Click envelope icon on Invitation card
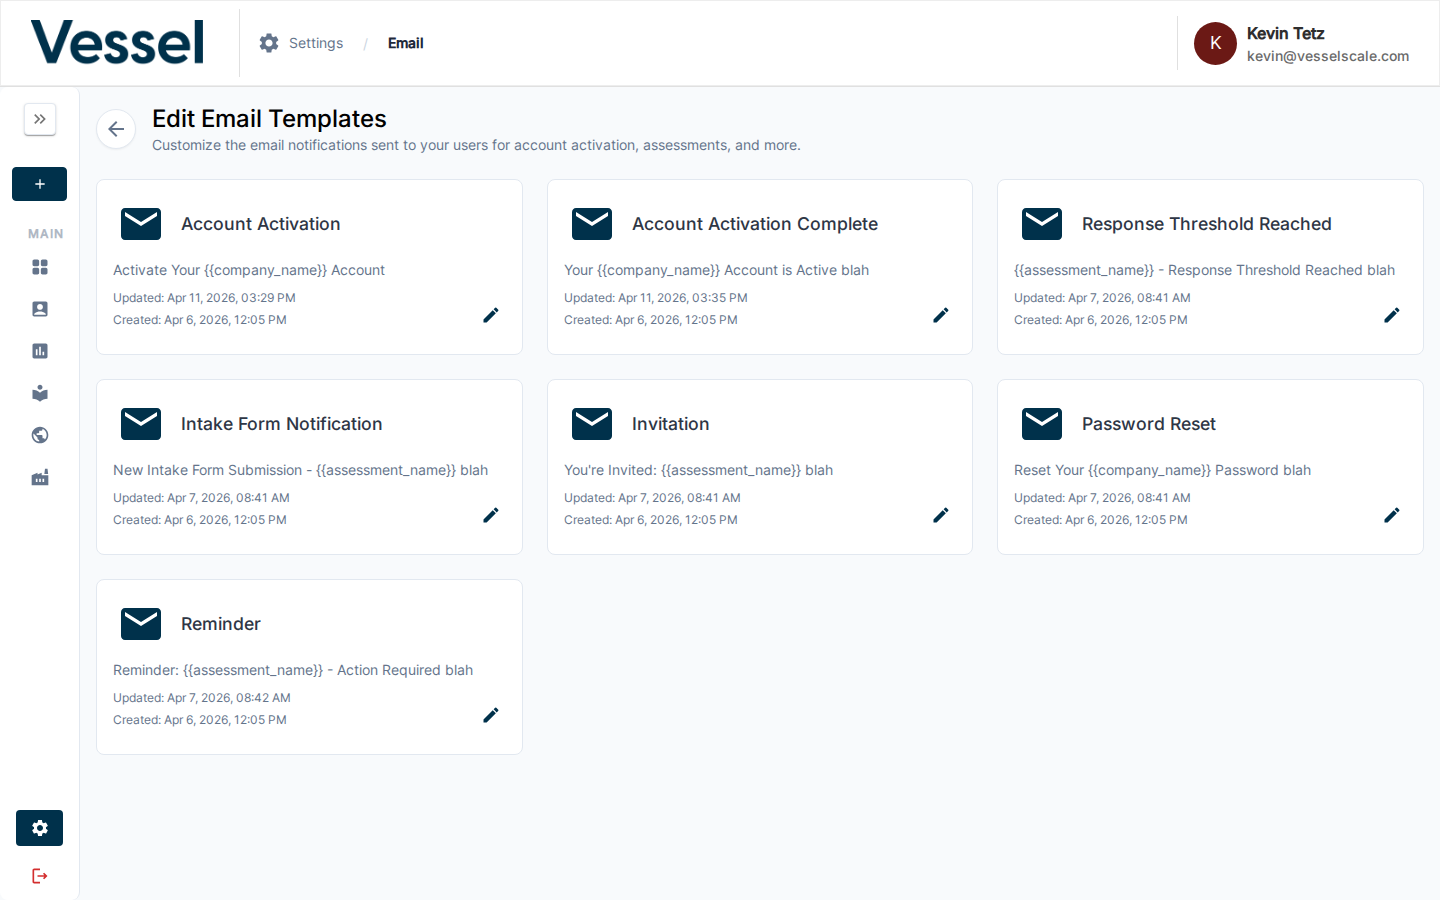This screenshot has width=1440, height=900. 592,424
